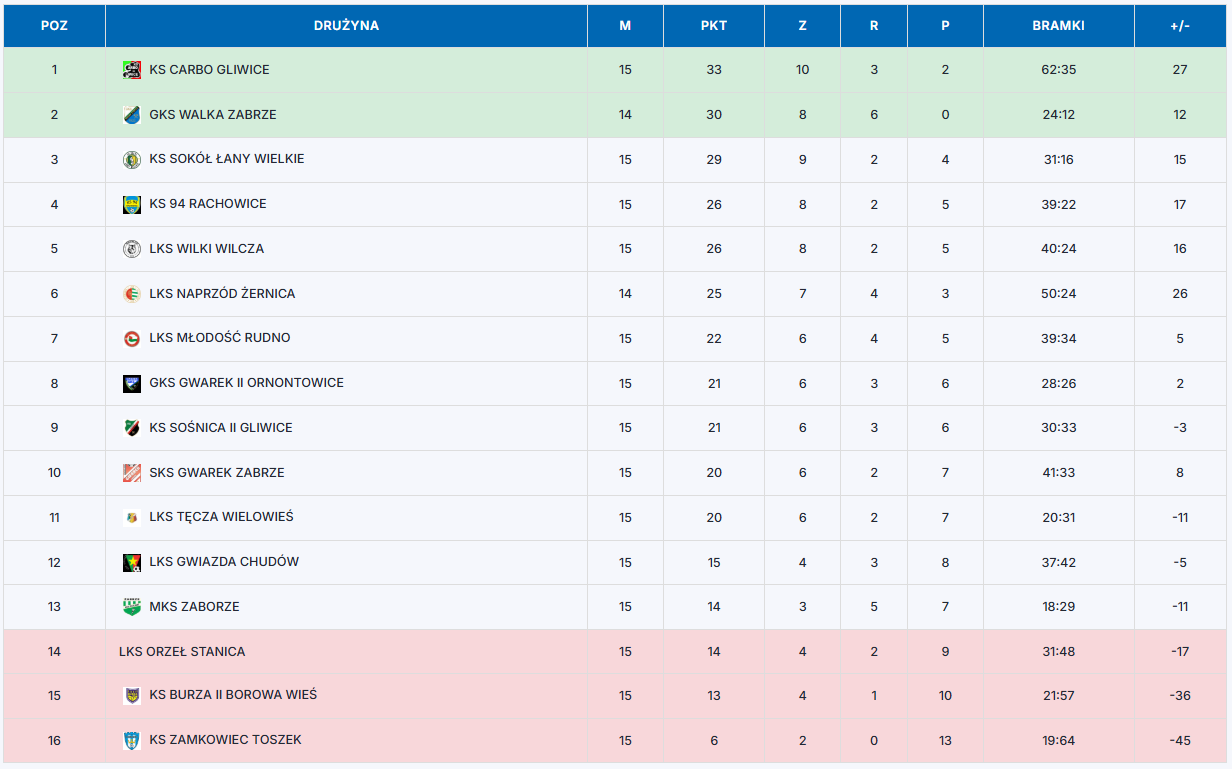Screen dimensions: 1232x769
Task: Click the LKS Naprzód Żernica team logo
Action: (131, 294)
